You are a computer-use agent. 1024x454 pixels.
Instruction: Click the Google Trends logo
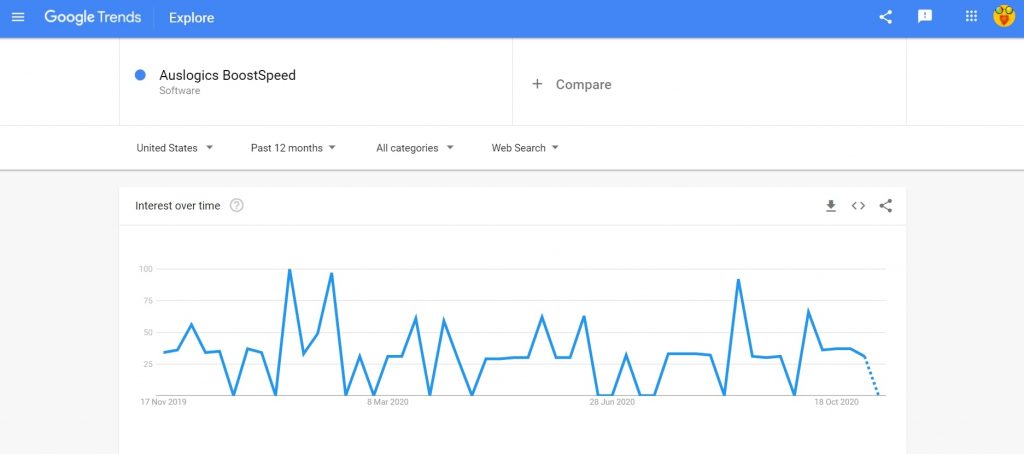(93, 18)
